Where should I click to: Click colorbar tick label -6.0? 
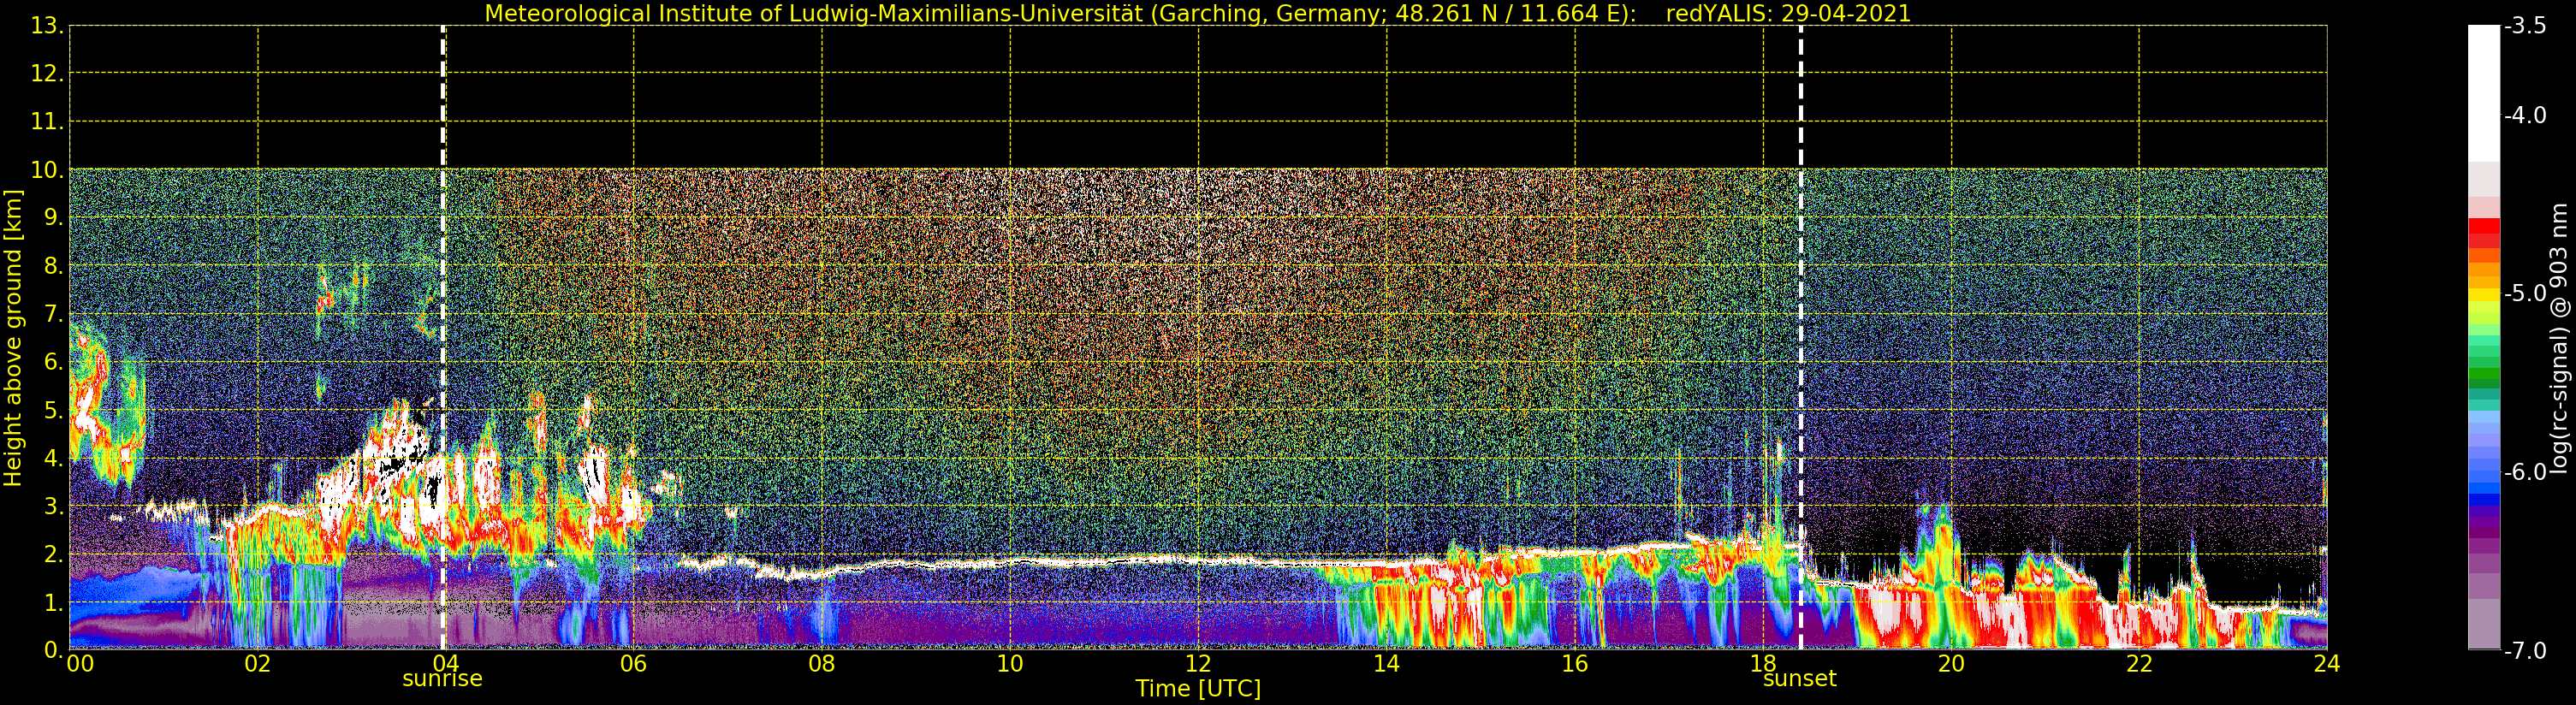tap(2526, 471)
